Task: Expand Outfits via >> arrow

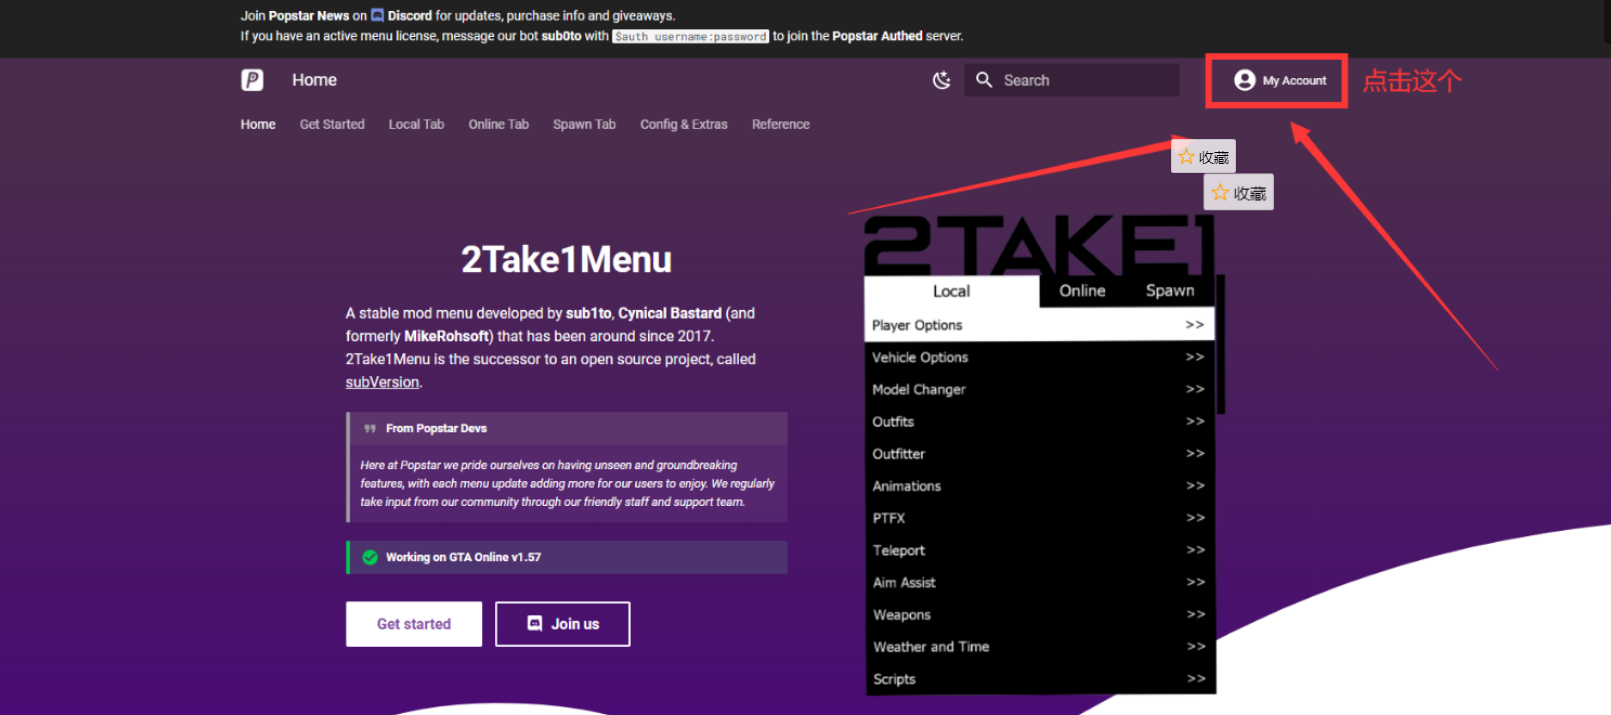Action: (x=1195, y=421)
